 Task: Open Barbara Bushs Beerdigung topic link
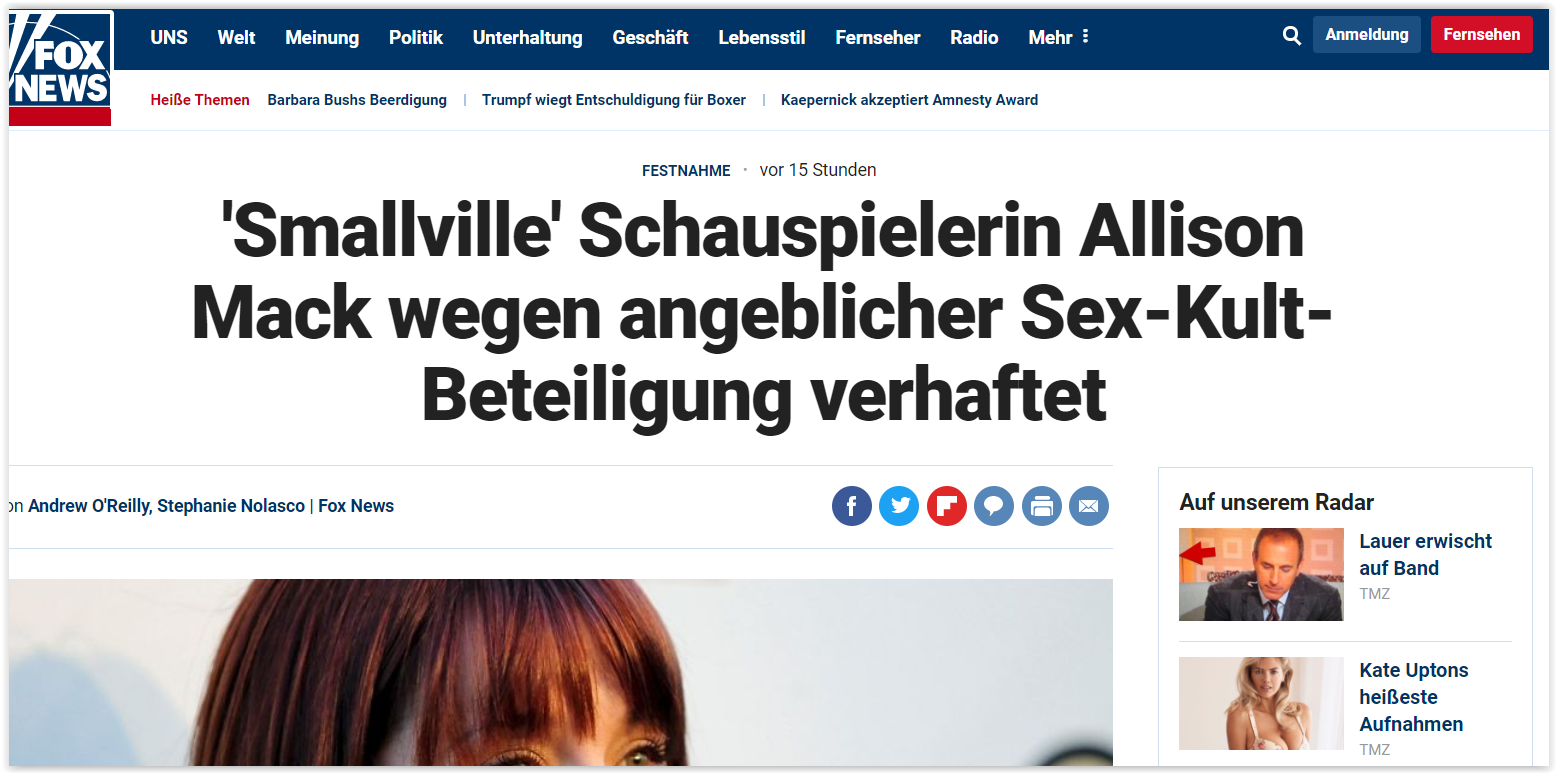click(x=357, y=100)
